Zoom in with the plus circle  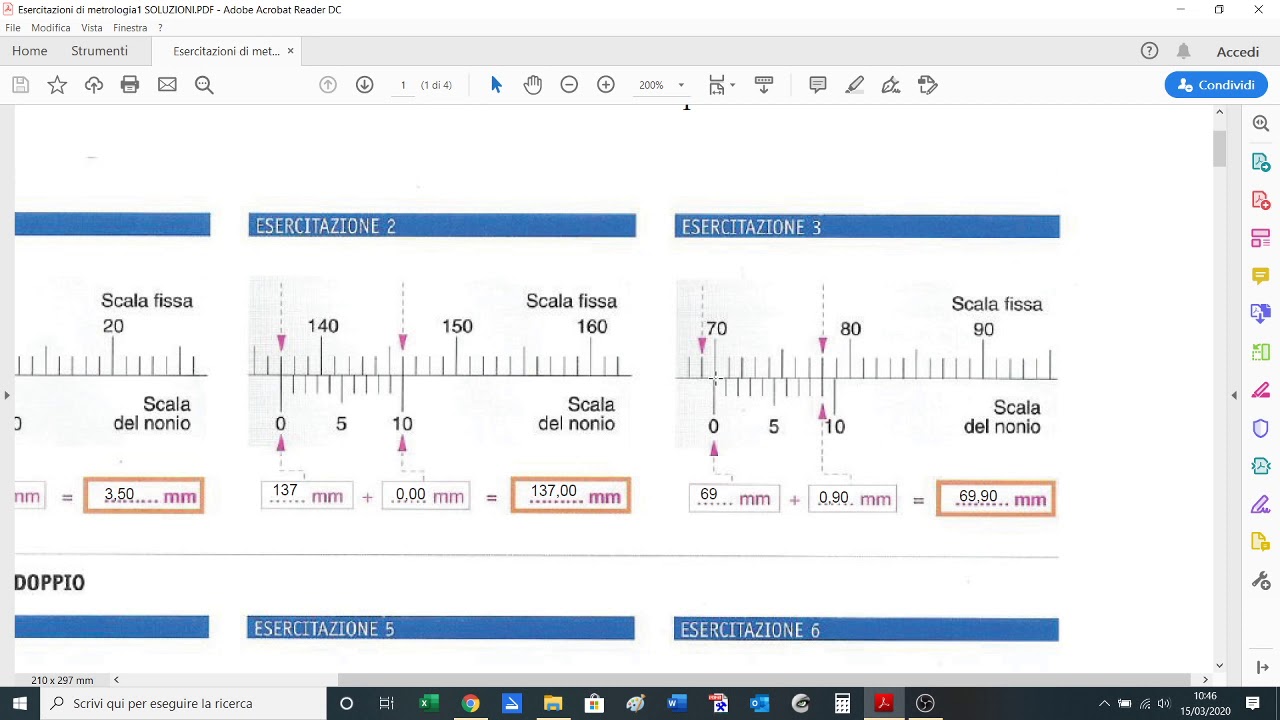click(x=606, y=85)
